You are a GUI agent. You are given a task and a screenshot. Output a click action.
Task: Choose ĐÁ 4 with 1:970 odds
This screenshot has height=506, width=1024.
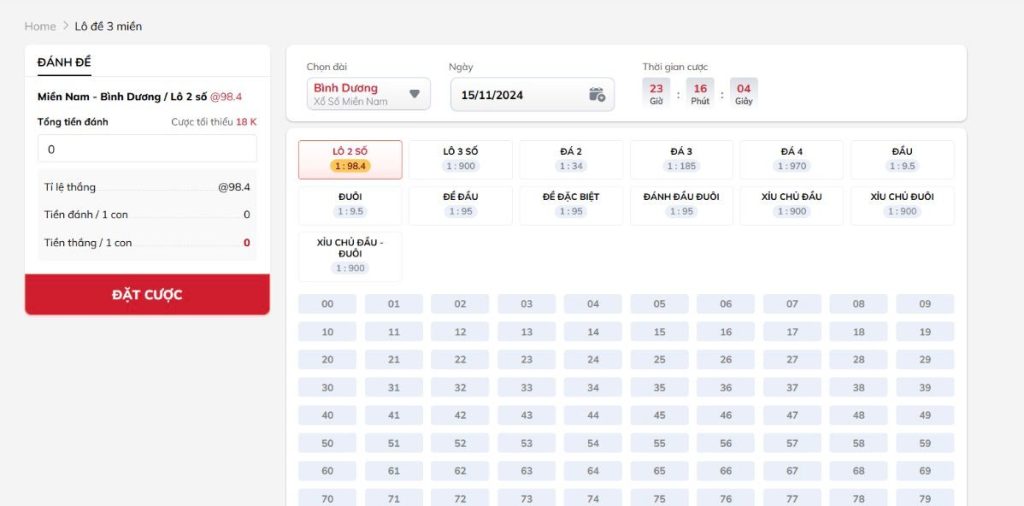(791, 159)
